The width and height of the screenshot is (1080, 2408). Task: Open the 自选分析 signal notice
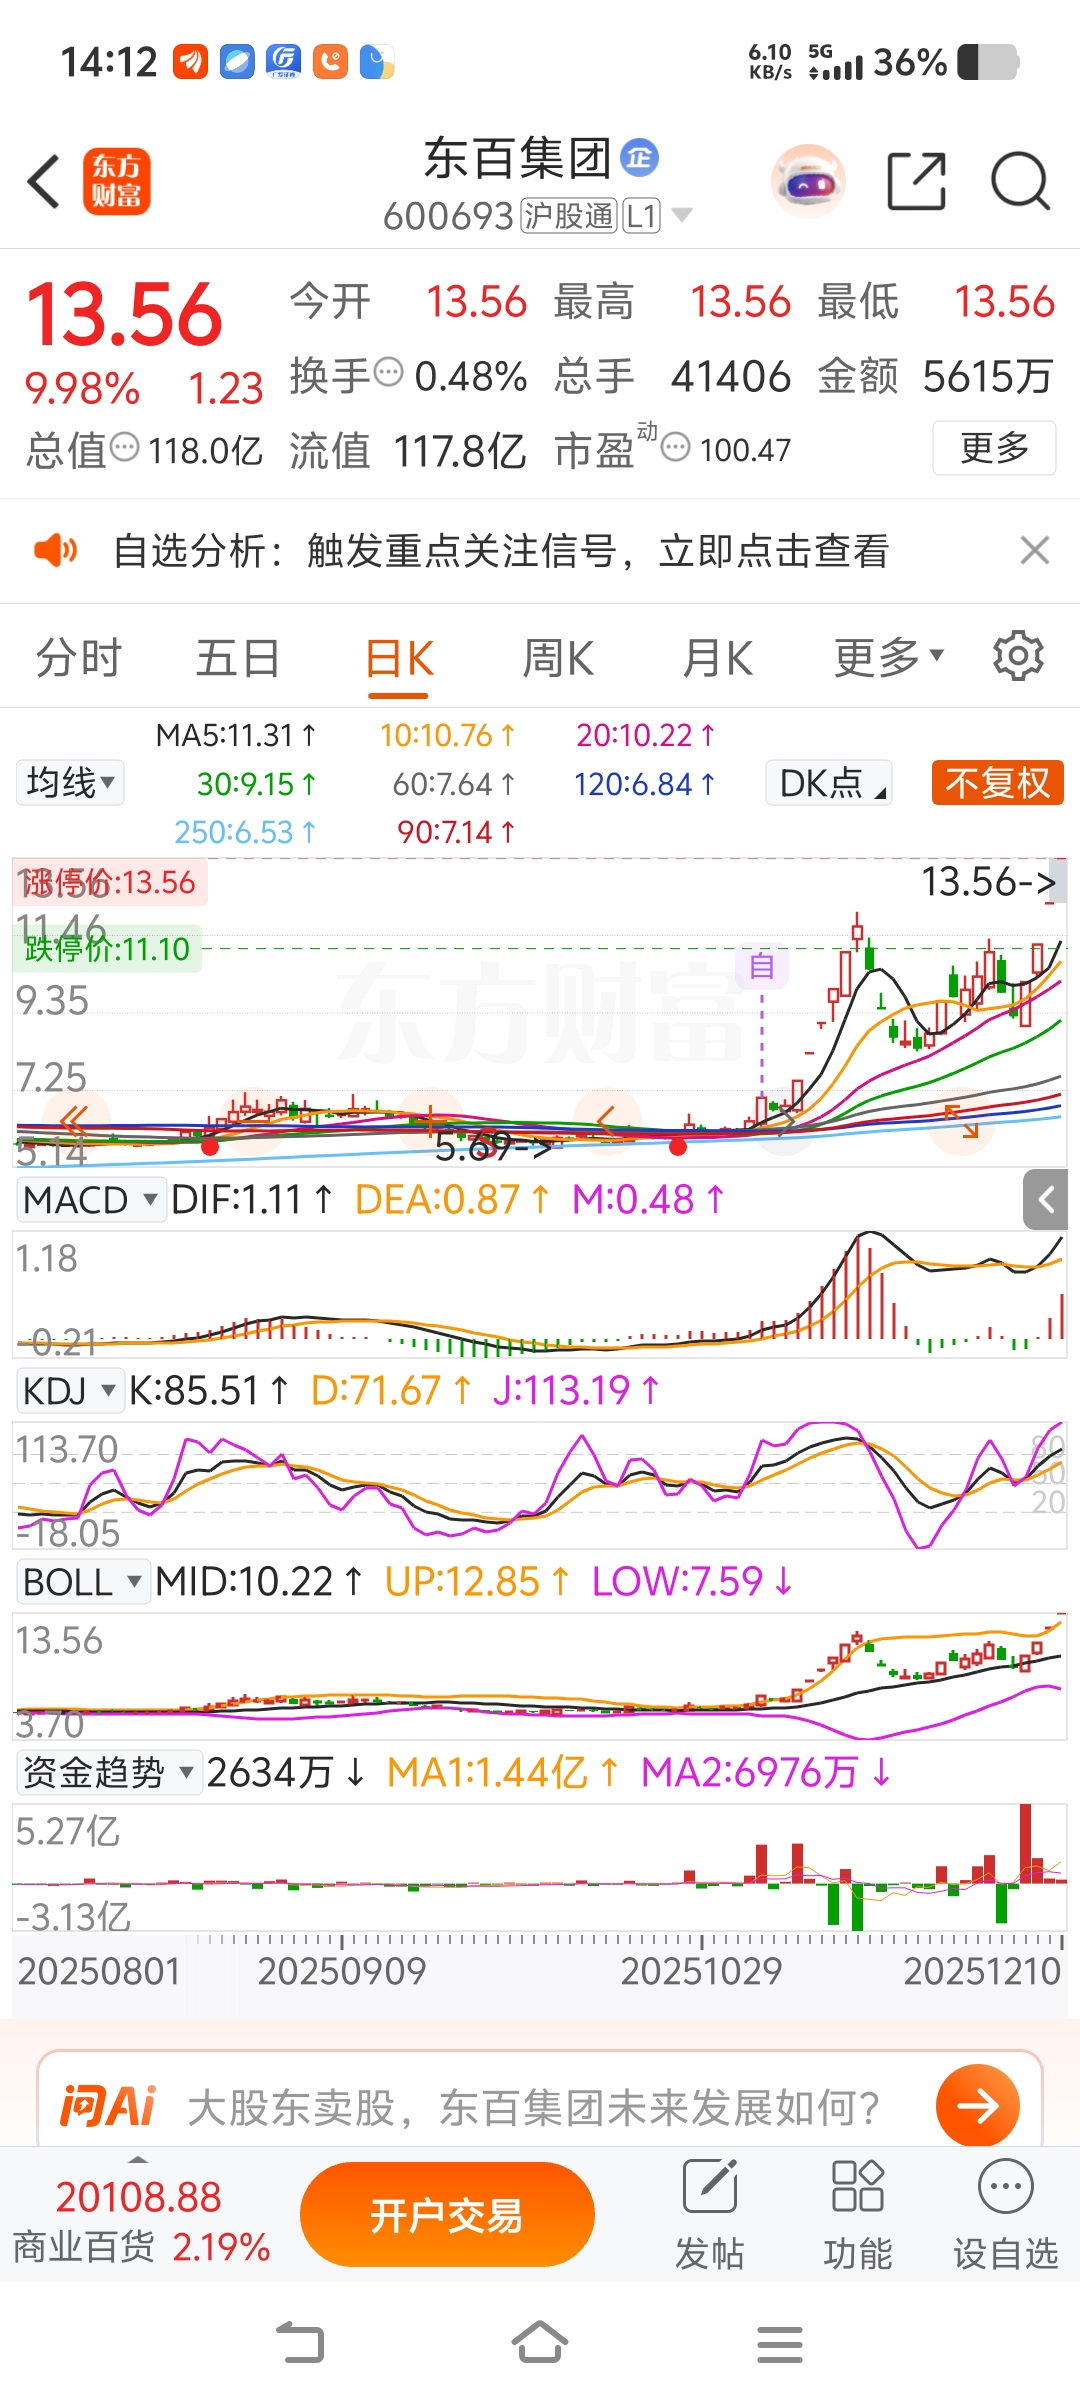[500, 550]
